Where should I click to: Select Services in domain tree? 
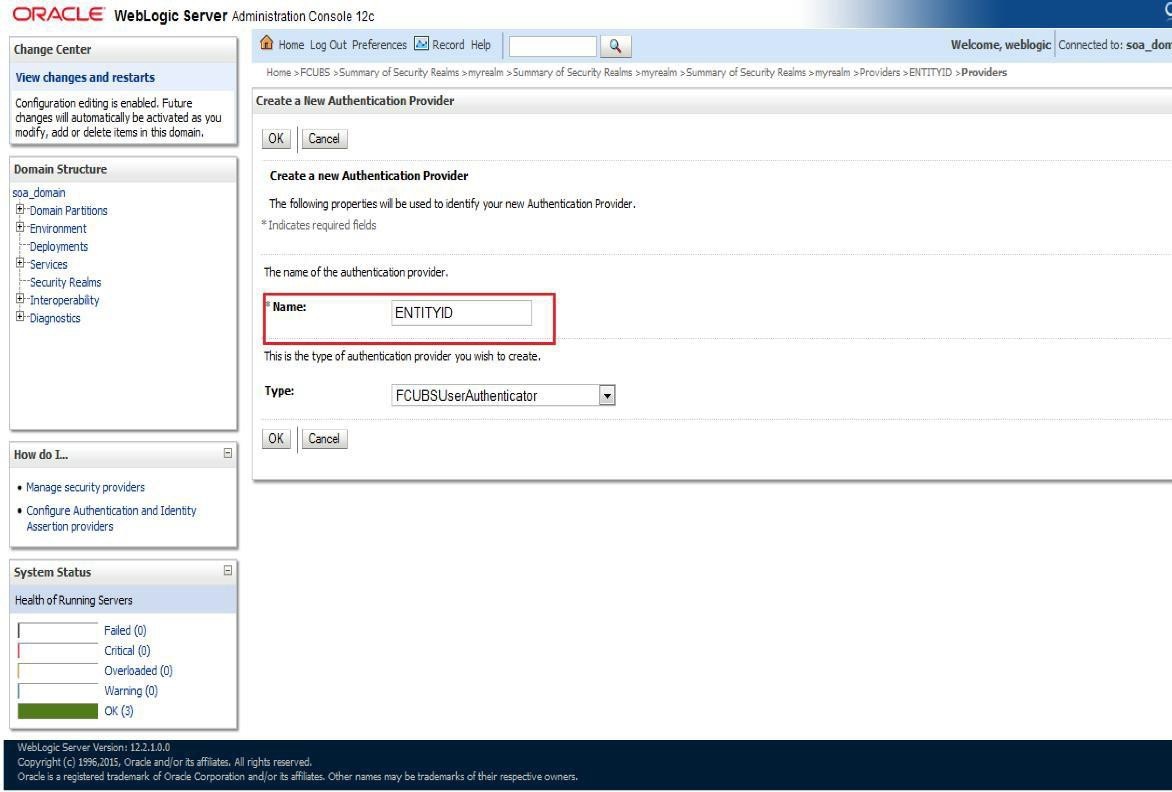tap(48, 264)
